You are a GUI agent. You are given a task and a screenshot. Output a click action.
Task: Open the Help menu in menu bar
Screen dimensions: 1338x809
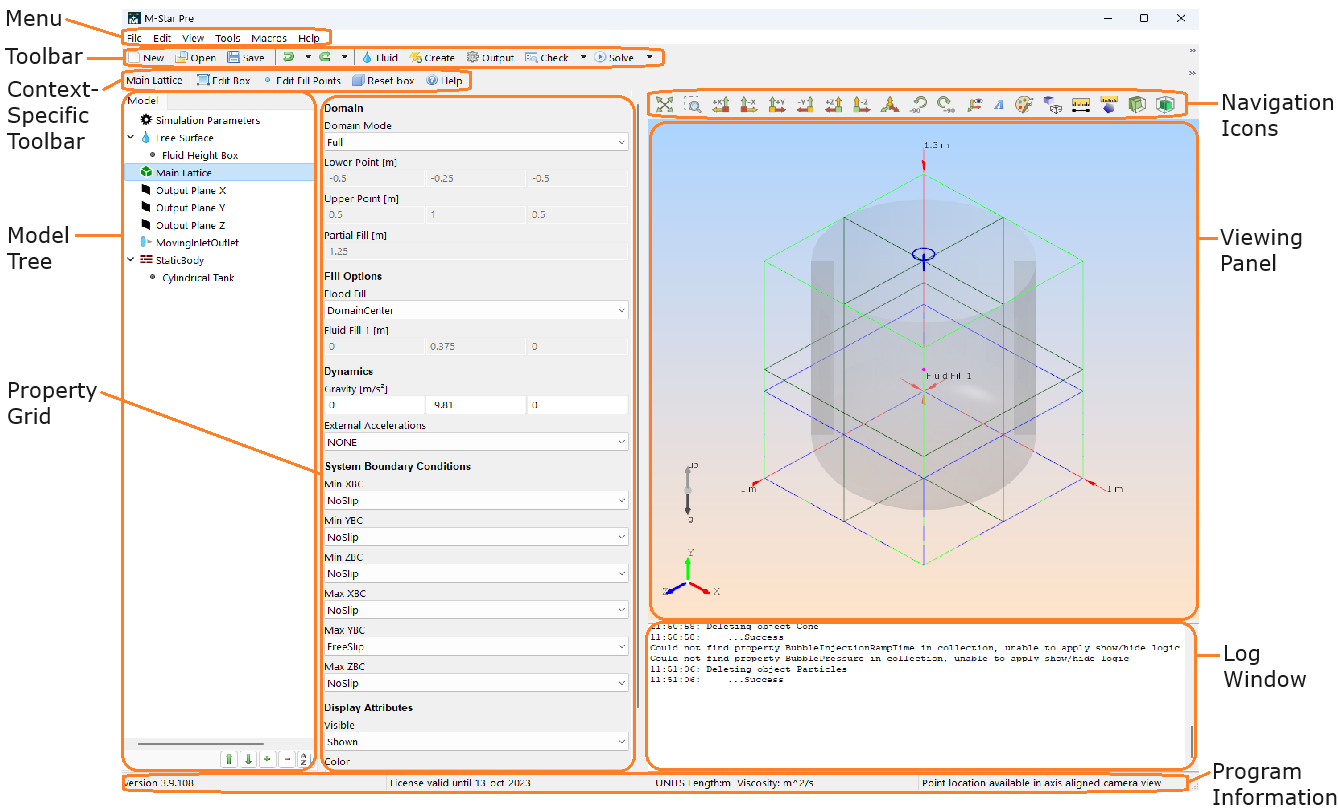point(308,38)
